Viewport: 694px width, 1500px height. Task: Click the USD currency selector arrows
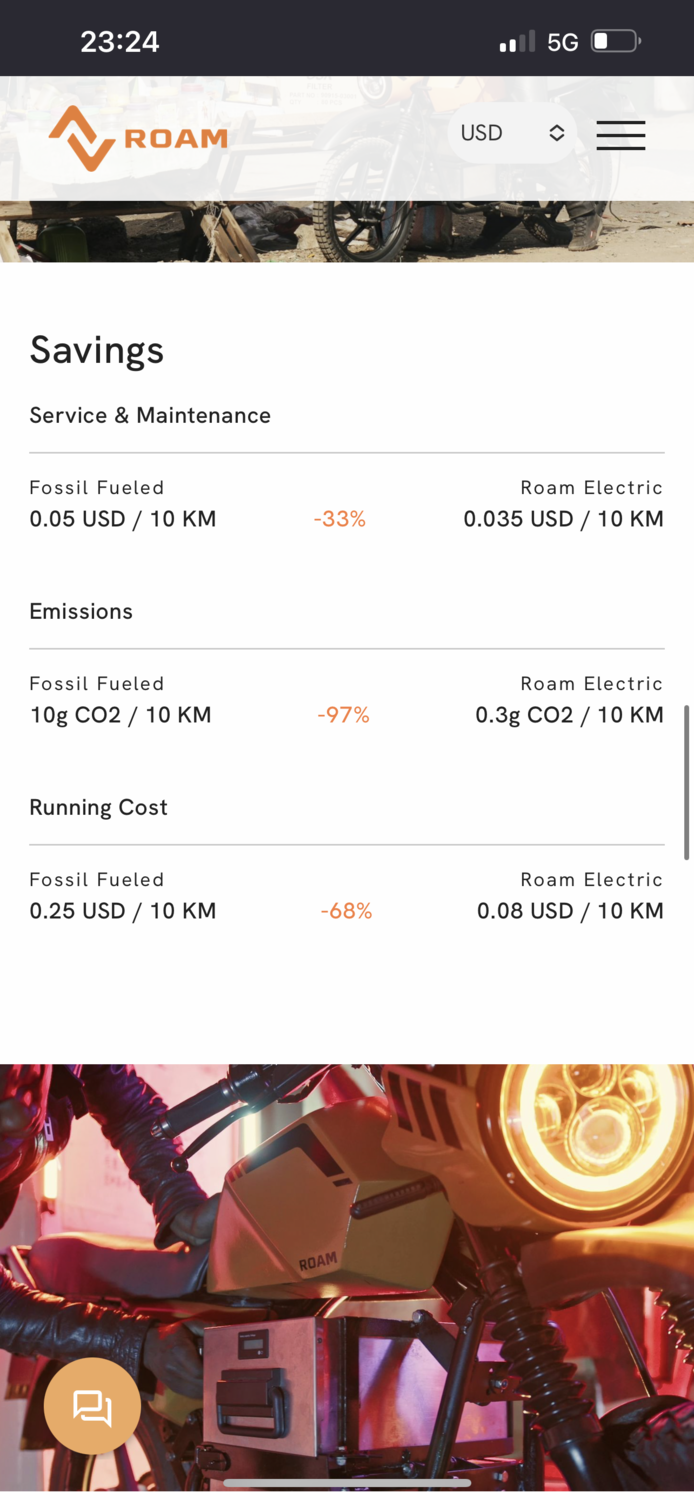pos(557,133)
